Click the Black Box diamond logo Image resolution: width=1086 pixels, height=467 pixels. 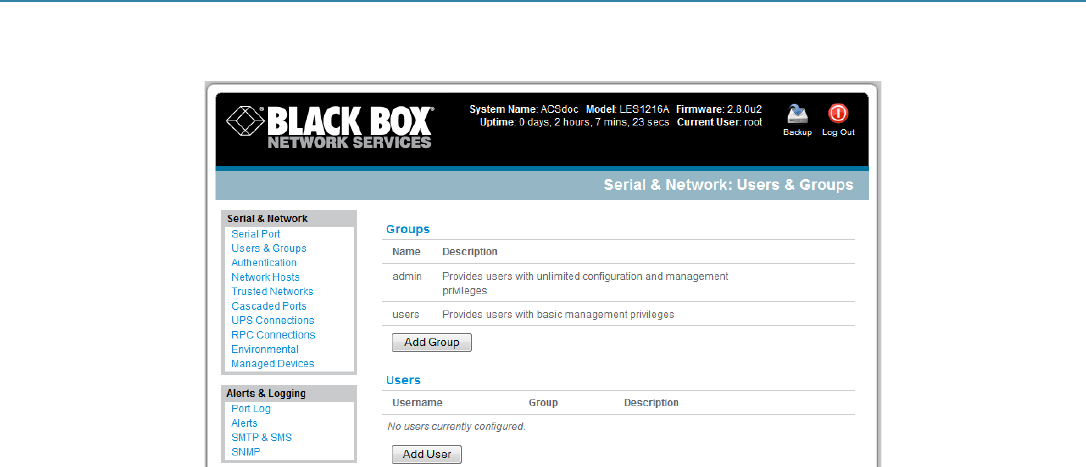pyautogui.click(x=245, y=123)
